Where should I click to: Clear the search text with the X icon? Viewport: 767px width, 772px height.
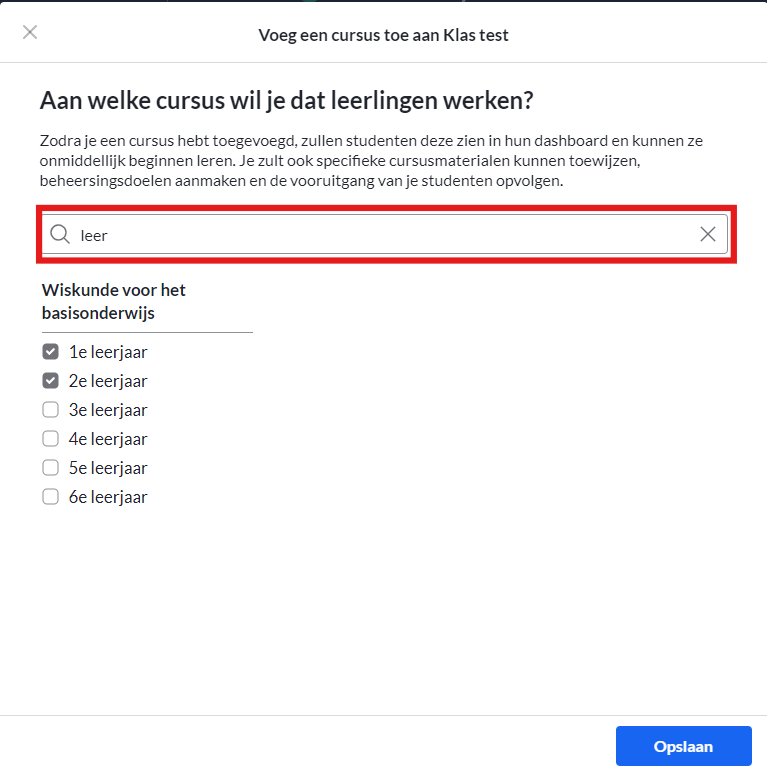pyautogui.click(x=707, y=234)
